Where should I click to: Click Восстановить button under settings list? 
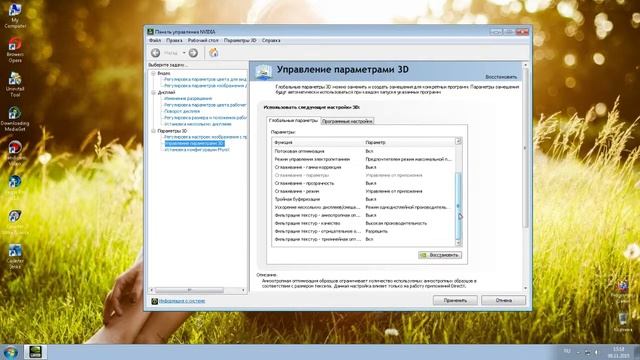[x=440, y=255]
